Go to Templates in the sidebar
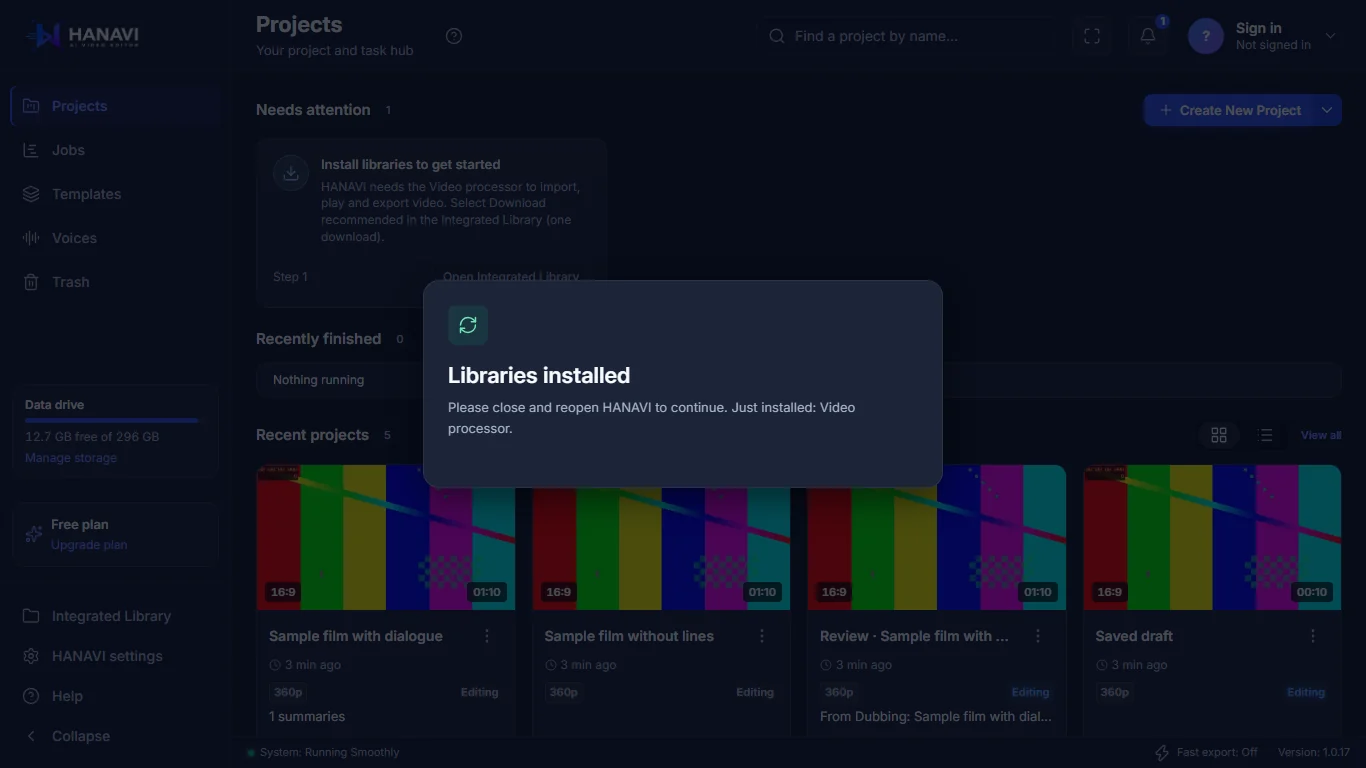1366x768 pixels. 116,194
